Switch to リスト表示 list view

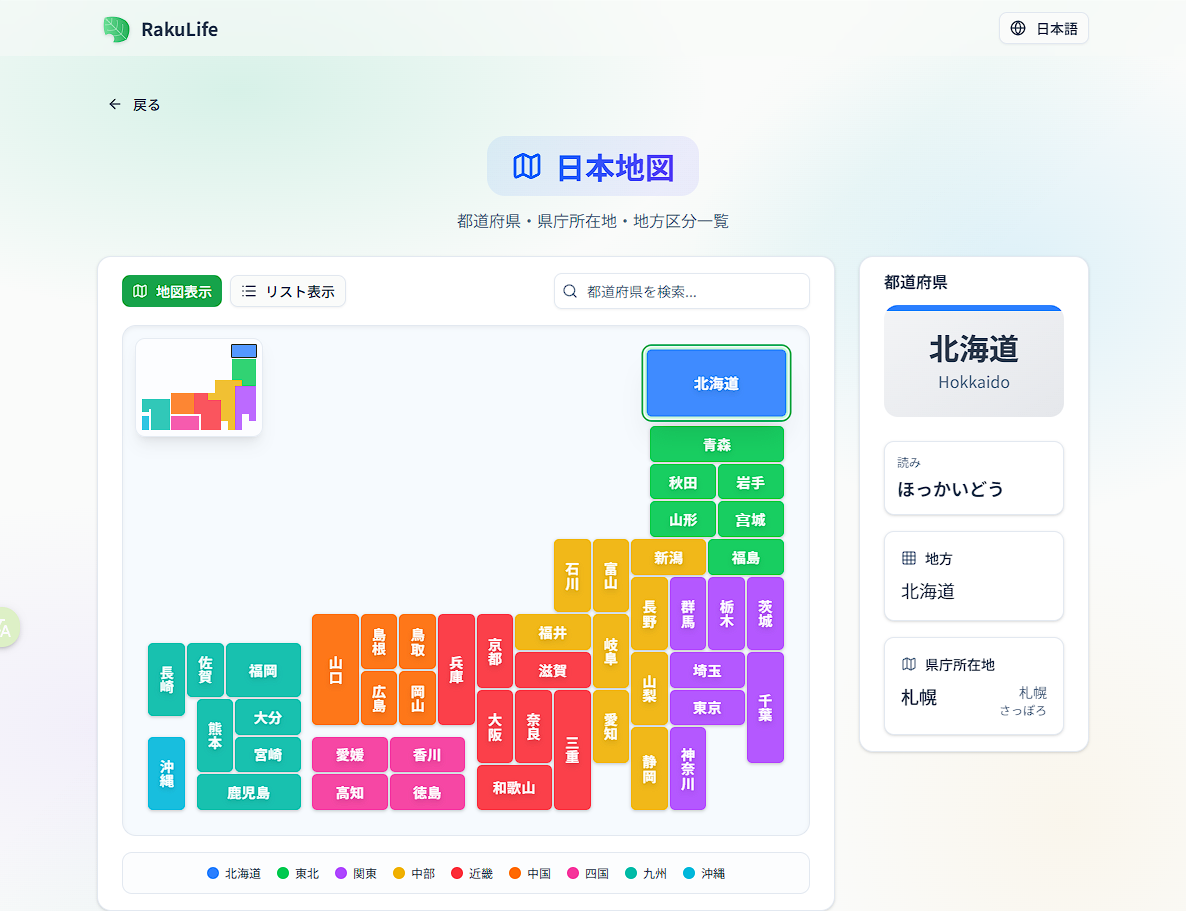[288, 291]
